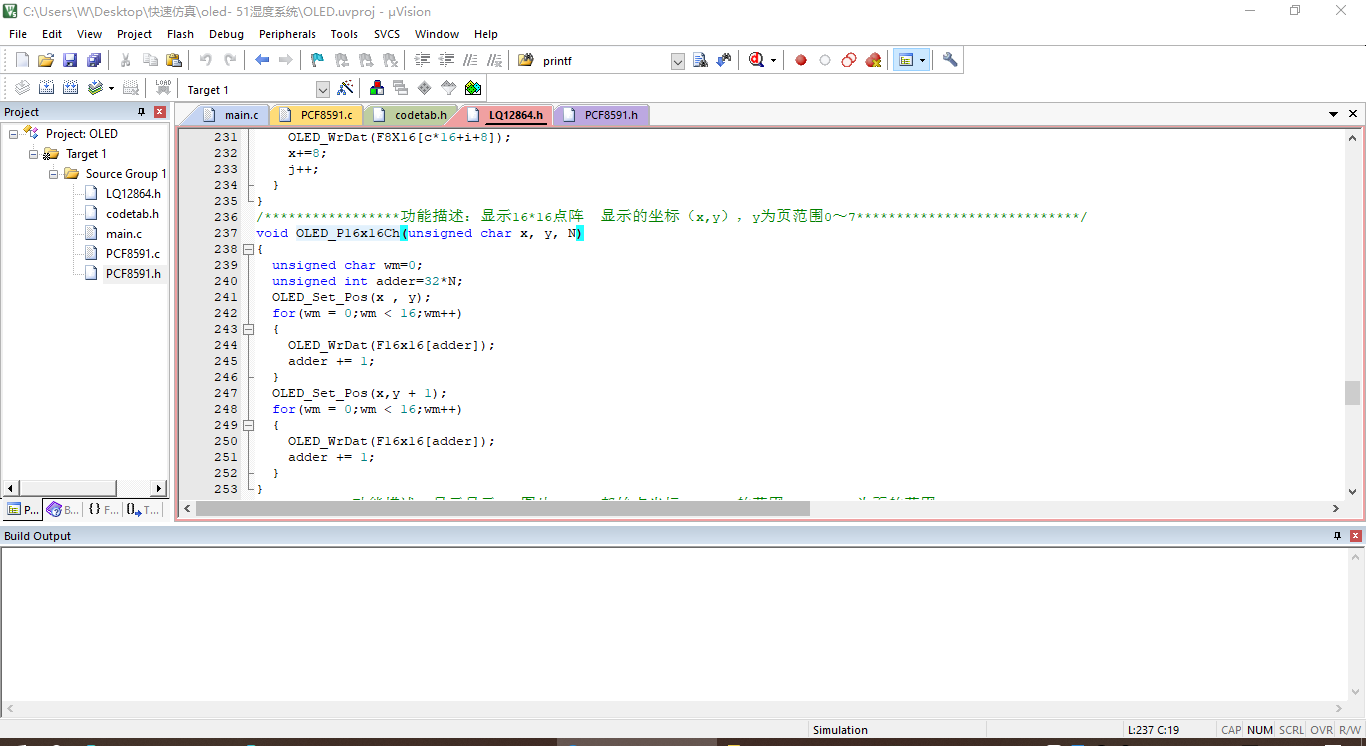Image resolution: width=1366 pixels, height=746 pixels.
Task: Start debug session with the magnifier-d icon
Action: [x=757, y=60]
